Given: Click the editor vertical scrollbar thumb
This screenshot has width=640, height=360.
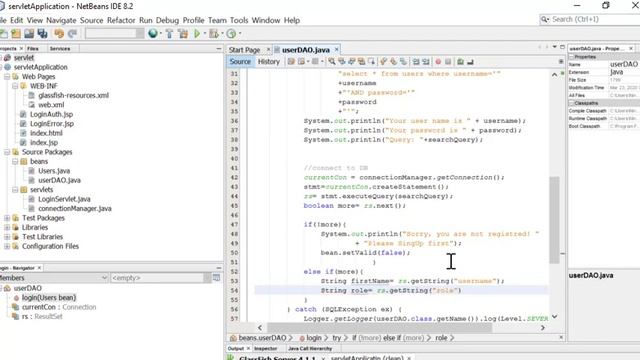Looking at the screenshot, I should pyautogui.click(x=554, y=220).
